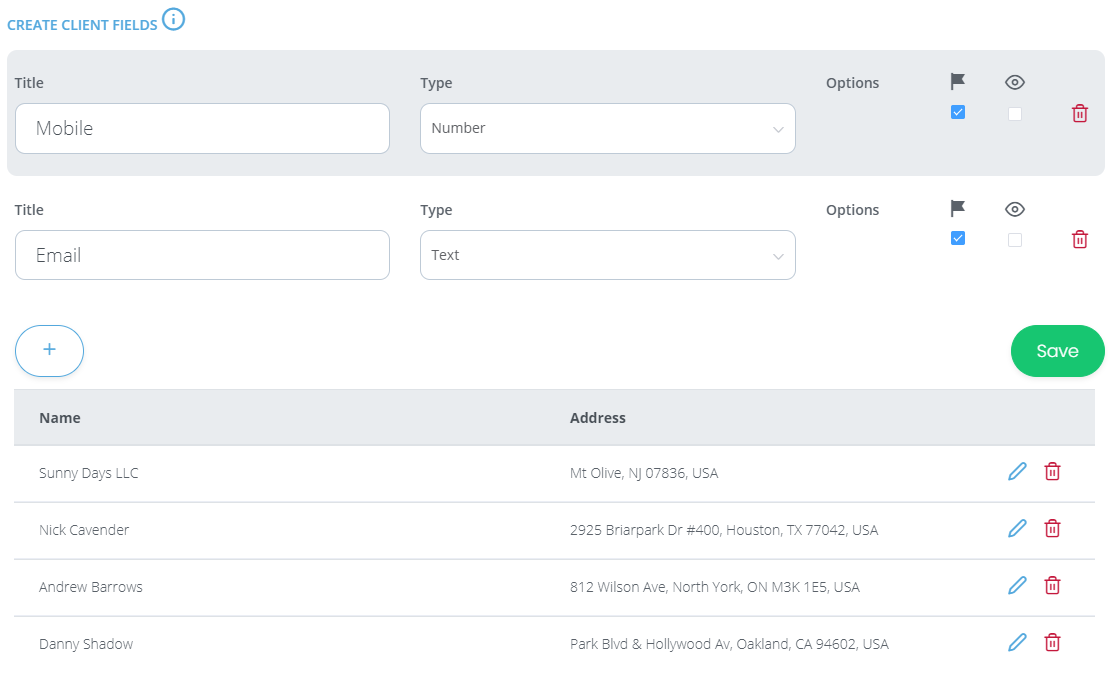The image size is (1113, 678).
Task: Click the Park Blvd & Hollywood Av address
Action: 729,644
